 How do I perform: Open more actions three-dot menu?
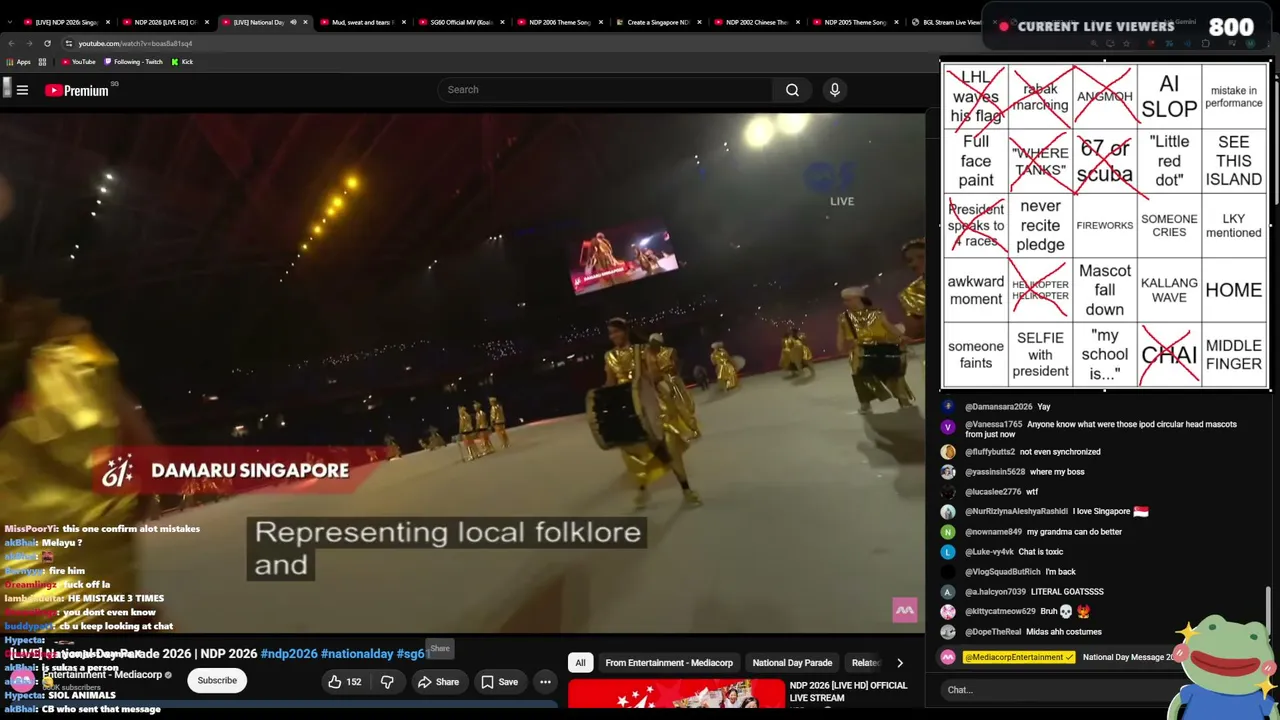tap(545, 682)
